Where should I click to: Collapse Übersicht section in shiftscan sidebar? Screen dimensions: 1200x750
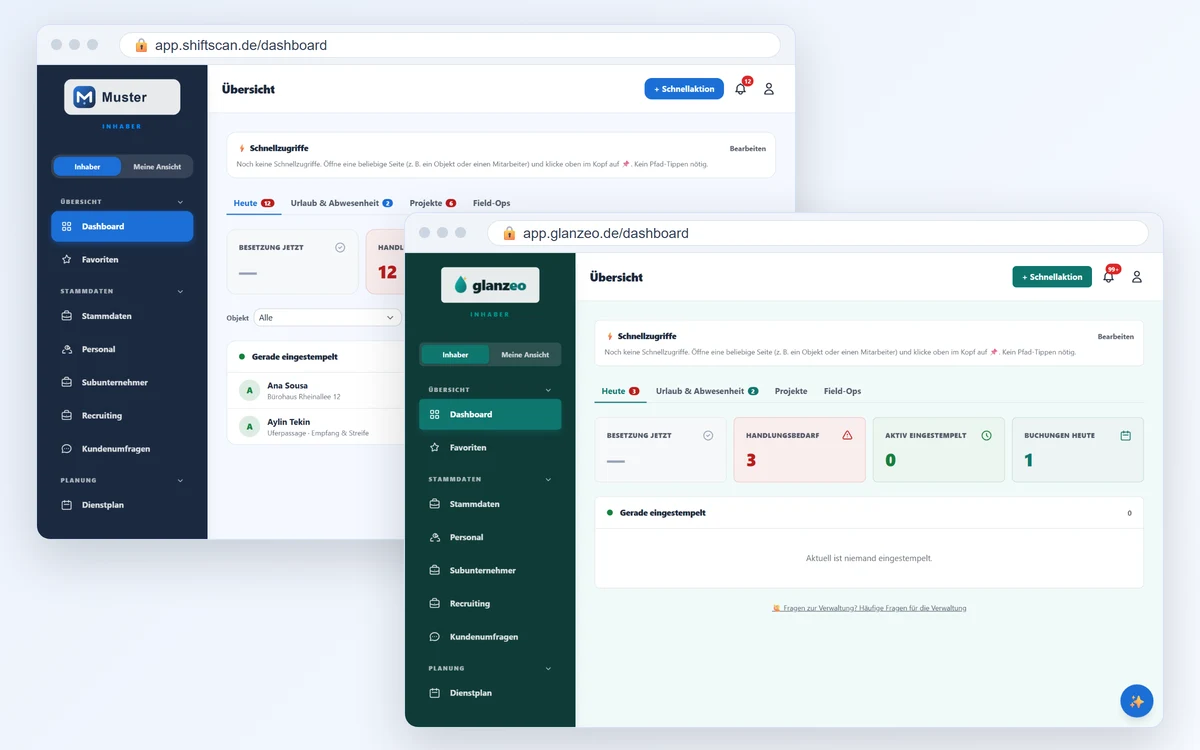point(180,201)
